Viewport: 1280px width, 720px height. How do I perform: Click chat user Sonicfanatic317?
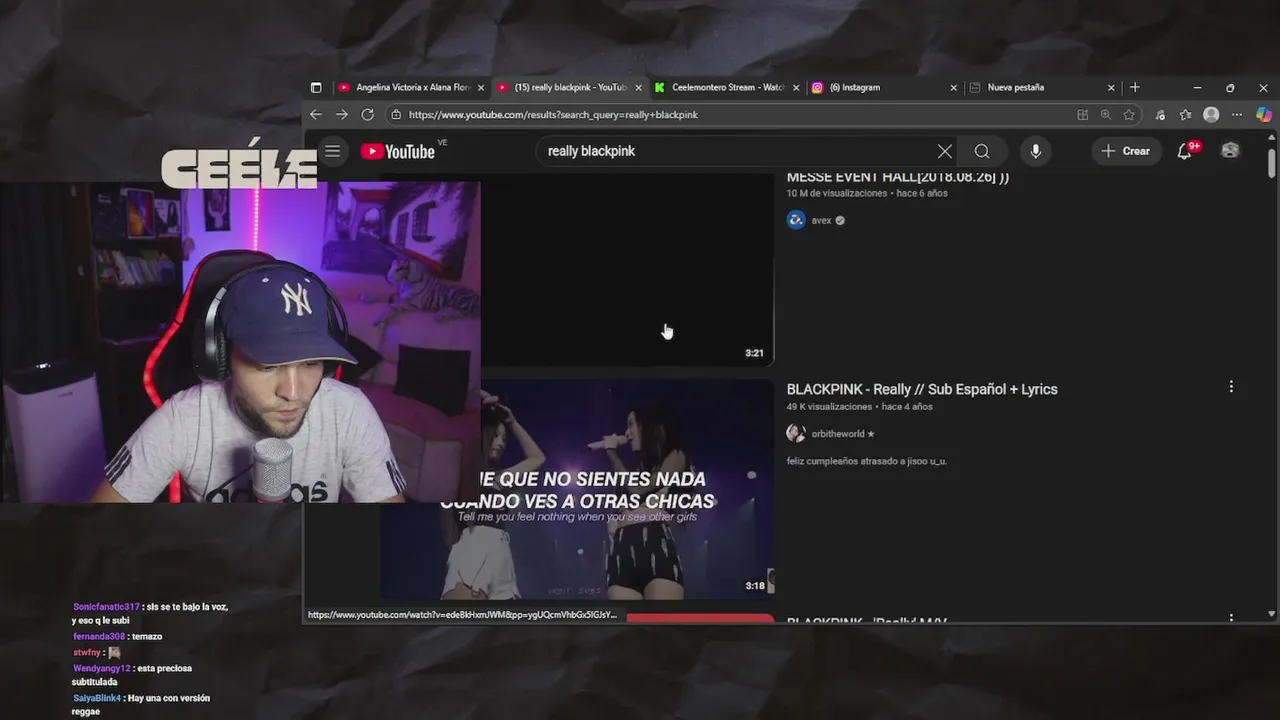pos(106,607)
